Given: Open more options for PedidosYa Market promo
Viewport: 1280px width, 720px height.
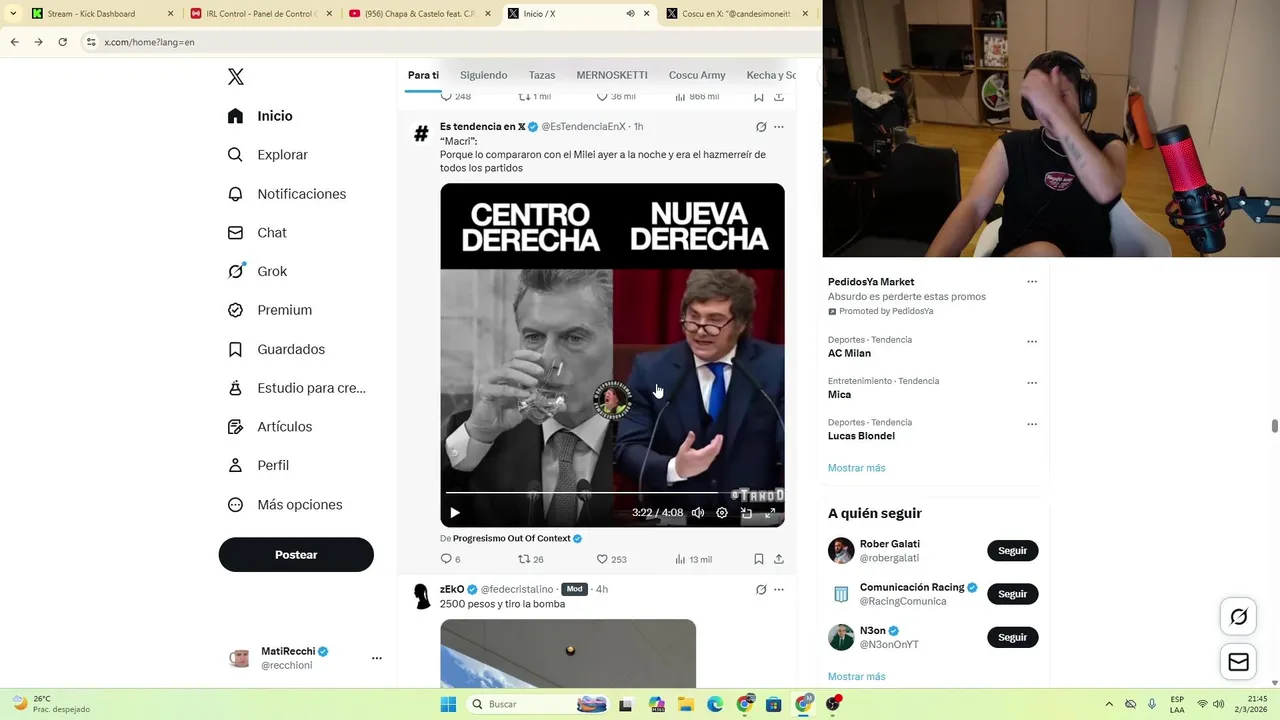Looking at the screenshot, I should 1032,282.
